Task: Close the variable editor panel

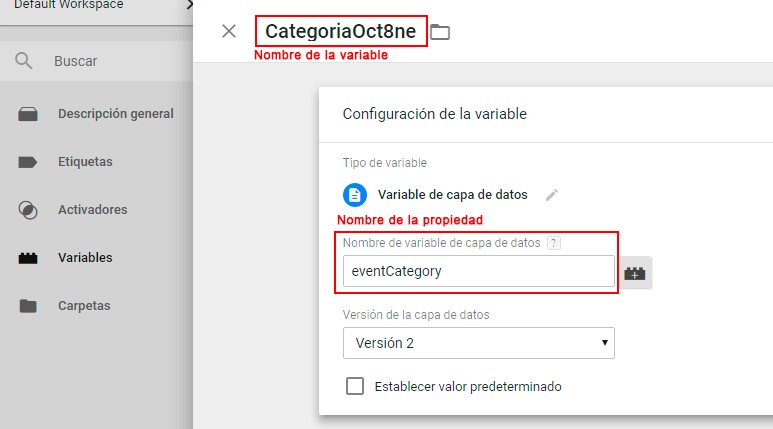Action: [229, 31]
